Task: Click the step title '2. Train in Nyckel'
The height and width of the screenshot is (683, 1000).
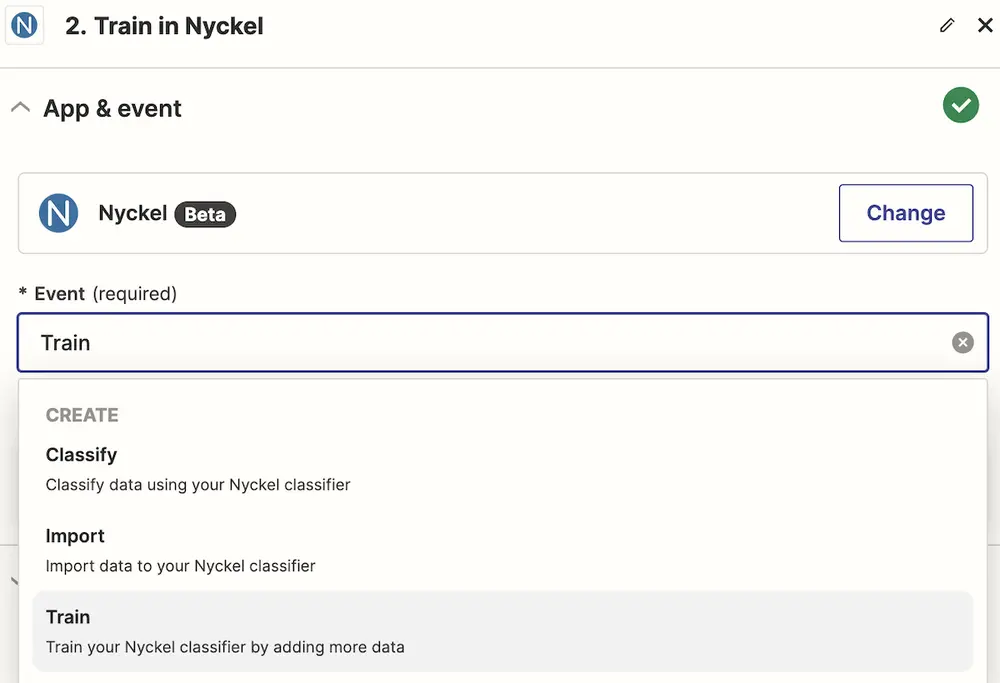Action: coord(164,26)
